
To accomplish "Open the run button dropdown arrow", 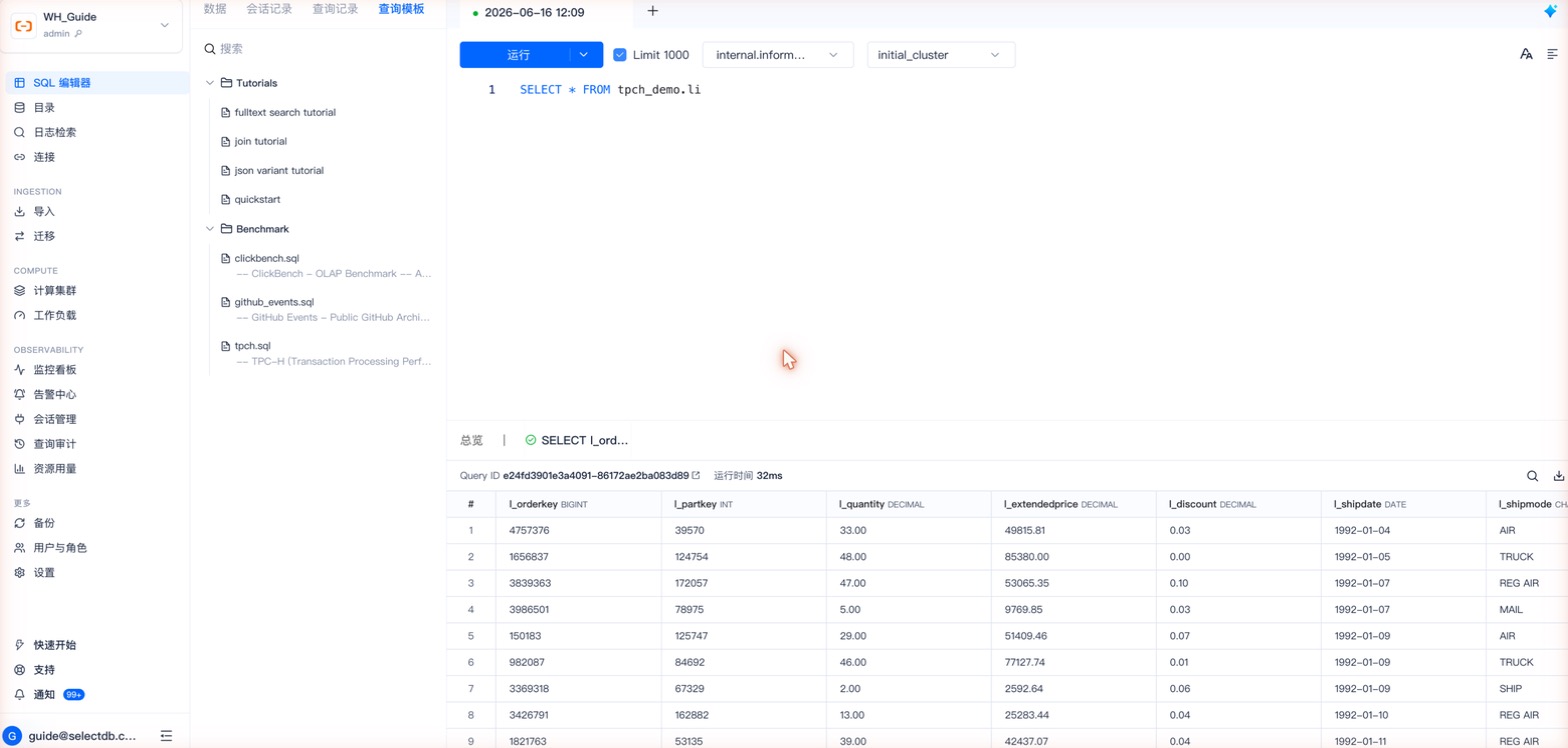I will 586,55.
